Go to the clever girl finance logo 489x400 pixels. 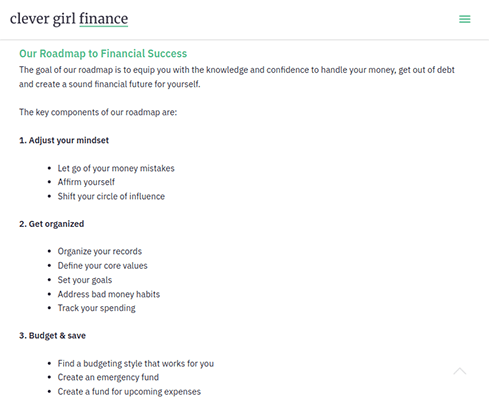coord(69,19)
